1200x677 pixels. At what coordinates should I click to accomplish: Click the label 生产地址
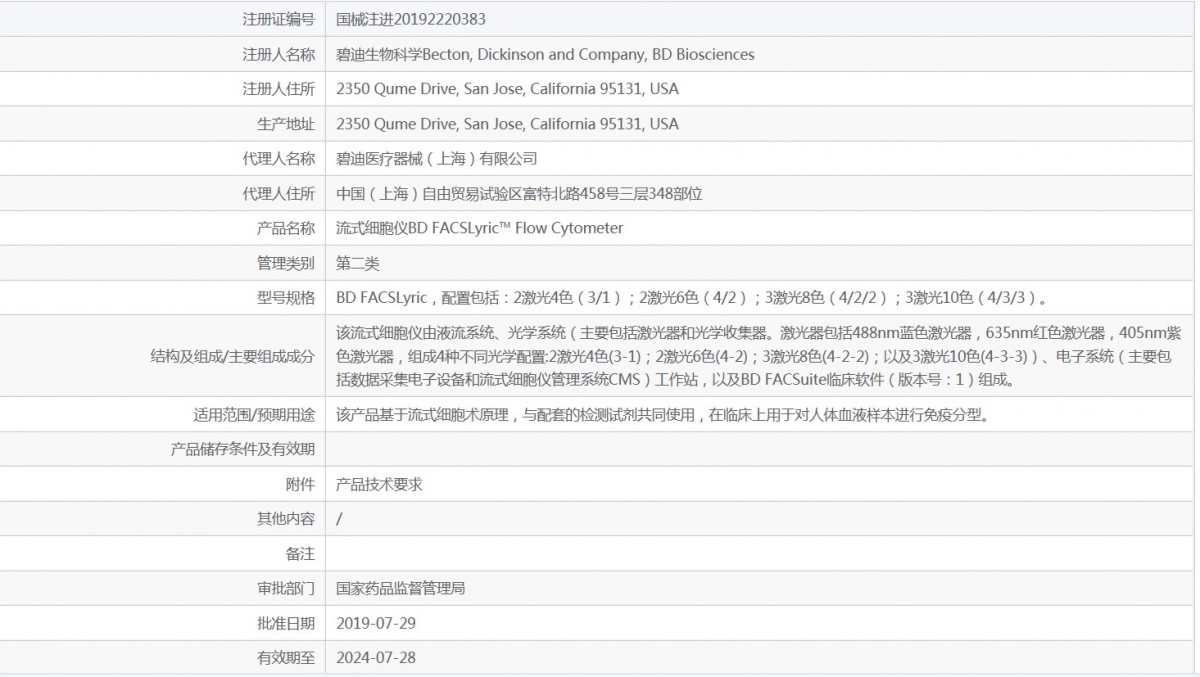(285, 124)
